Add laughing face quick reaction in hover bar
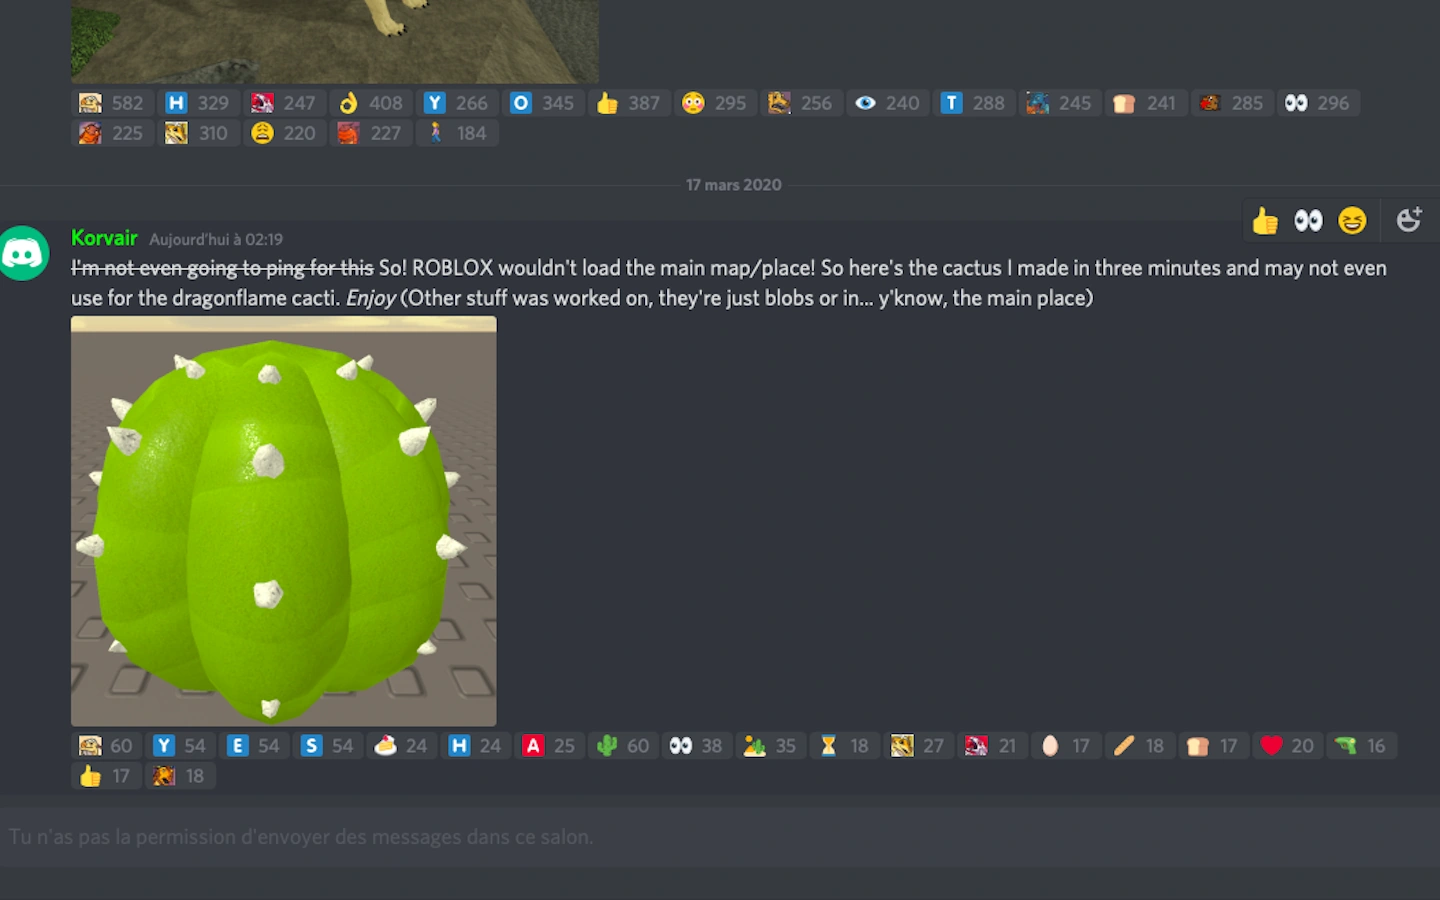Viewport: 1440px width, 900px height. point(1352,220)
